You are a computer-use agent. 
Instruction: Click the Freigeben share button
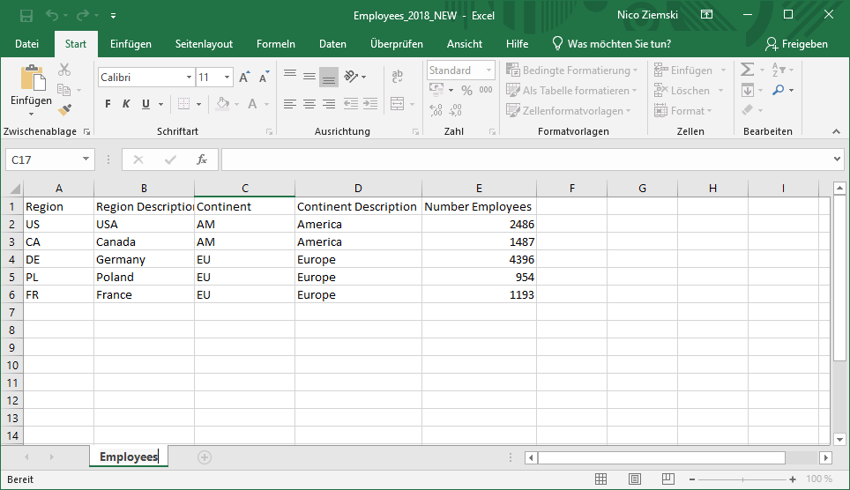coord(796,44)
